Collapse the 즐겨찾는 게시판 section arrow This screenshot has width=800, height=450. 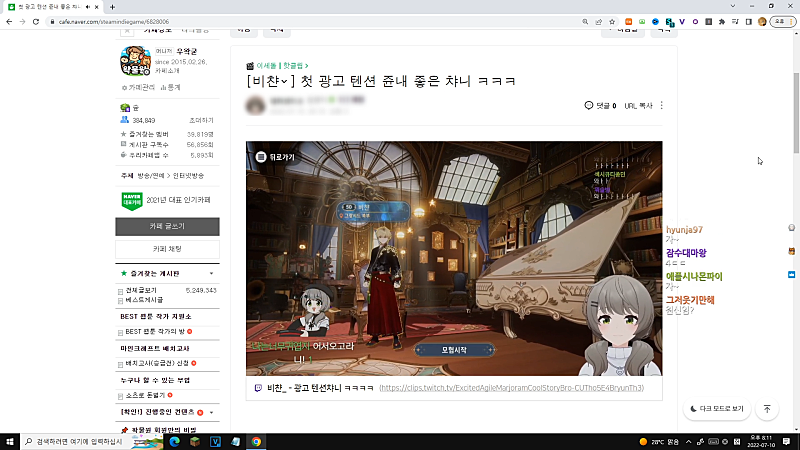click(211, 273)
